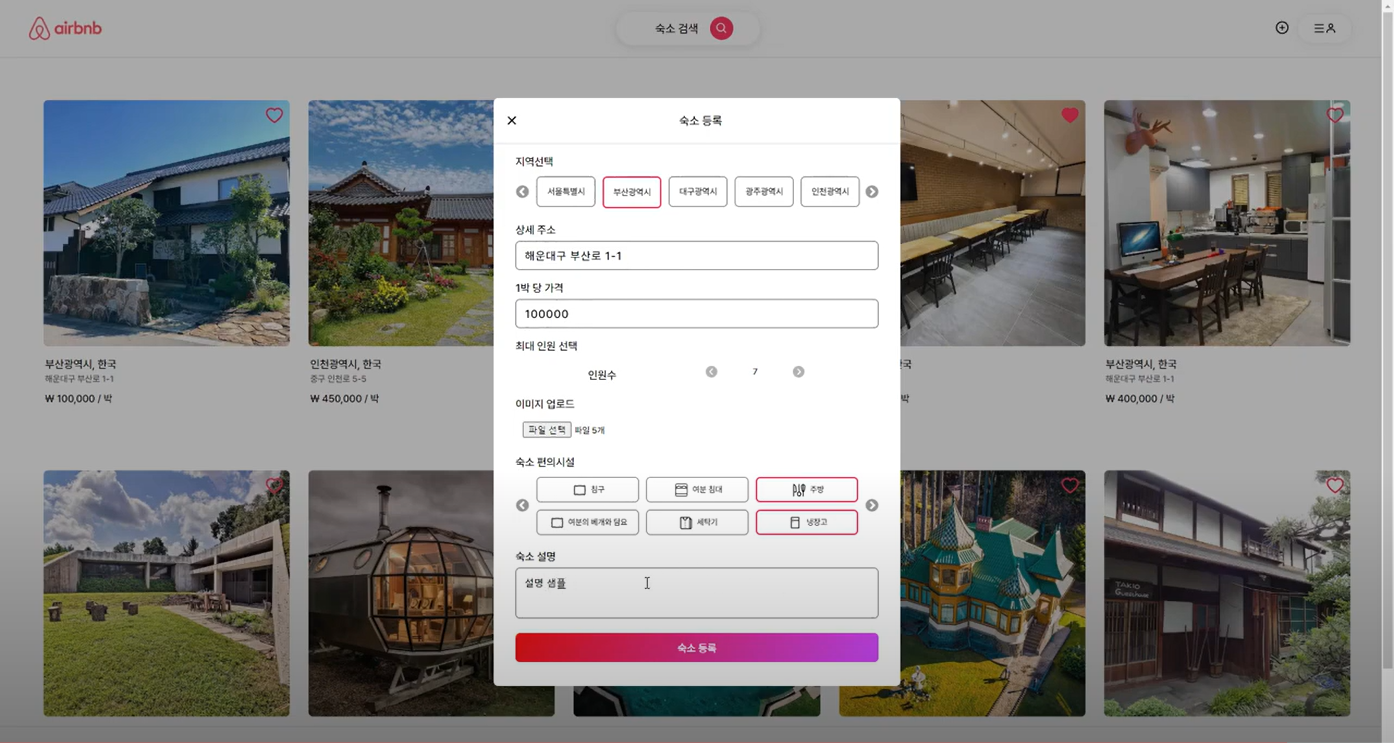Deselect the 냉장고 refrigerator amenity
Screen dimensions: 1394x743
806,522
